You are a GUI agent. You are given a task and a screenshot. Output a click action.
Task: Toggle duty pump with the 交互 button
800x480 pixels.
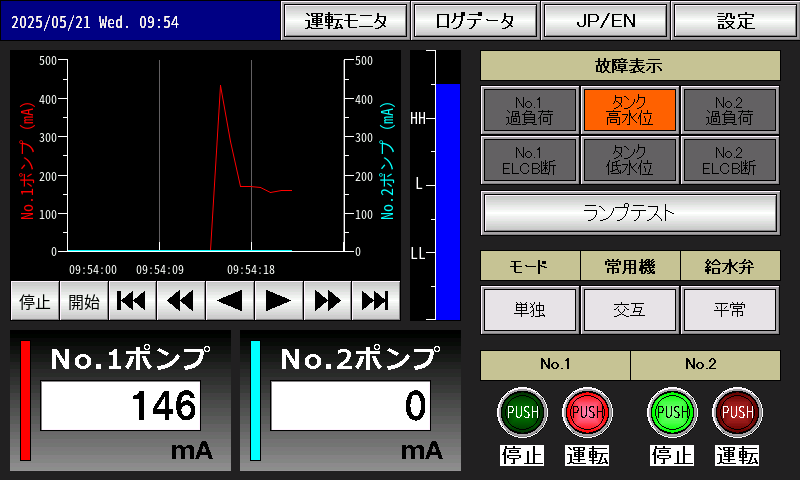[x=629, y=310]
